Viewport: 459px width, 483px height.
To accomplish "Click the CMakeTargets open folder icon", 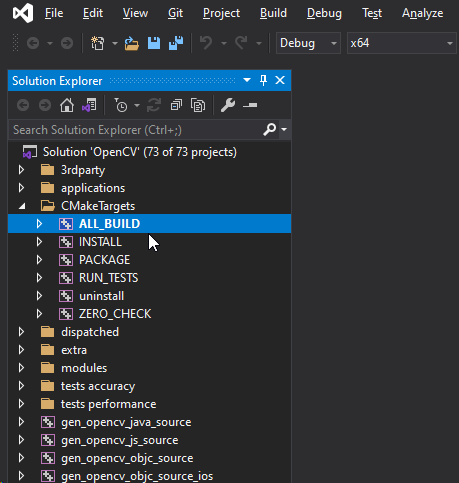I will [48, 206].
